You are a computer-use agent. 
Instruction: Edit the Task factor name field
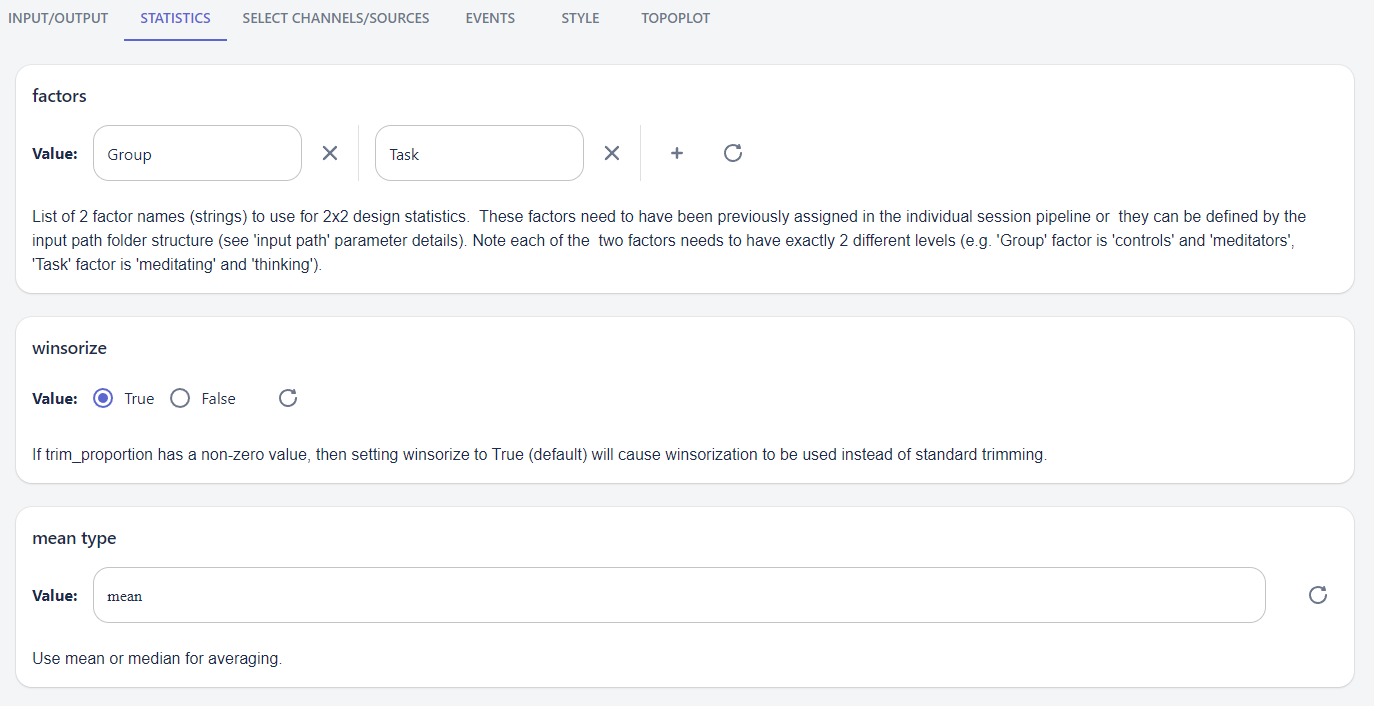479,153
